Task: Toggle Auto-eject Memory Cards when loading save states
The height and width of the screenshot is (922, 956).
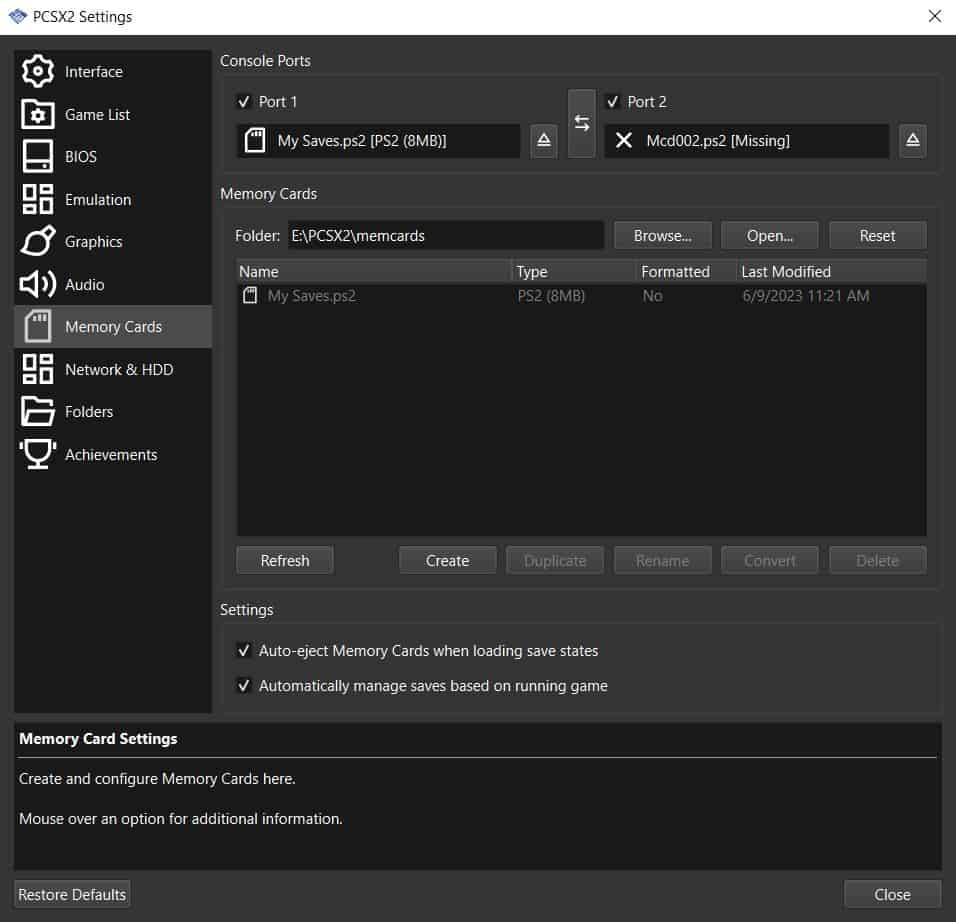Action: point(244,651)
